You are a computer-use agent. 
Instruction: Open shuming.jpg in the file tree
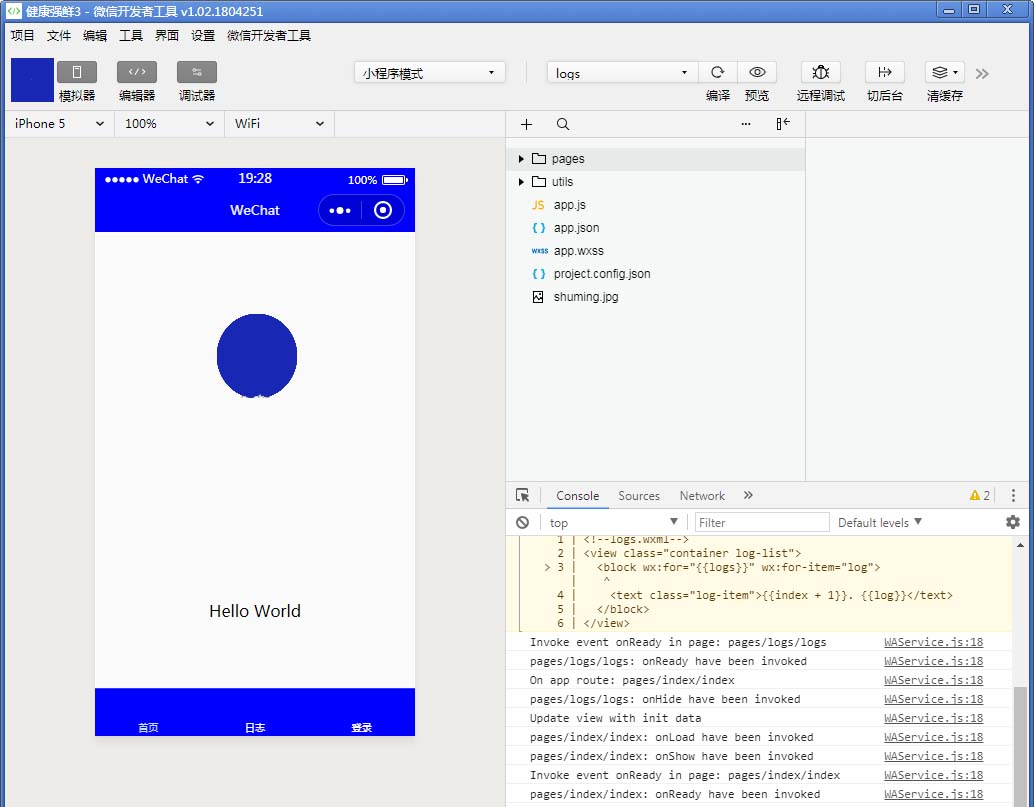tap(586, 297)
